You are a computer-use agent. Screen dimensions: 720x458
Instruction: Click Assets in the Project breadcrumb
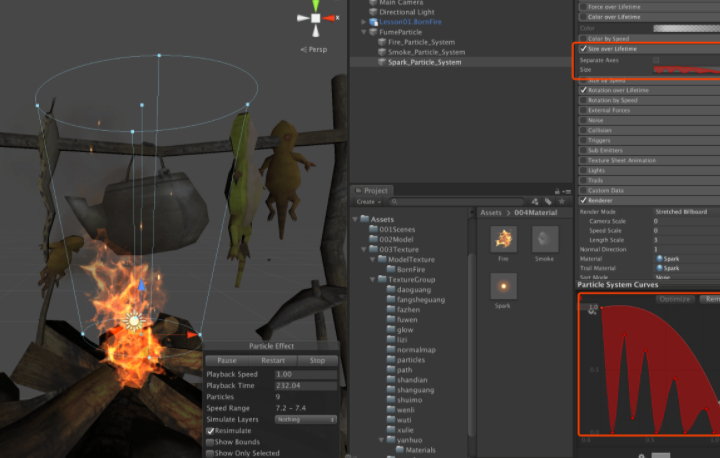[490, 213]
